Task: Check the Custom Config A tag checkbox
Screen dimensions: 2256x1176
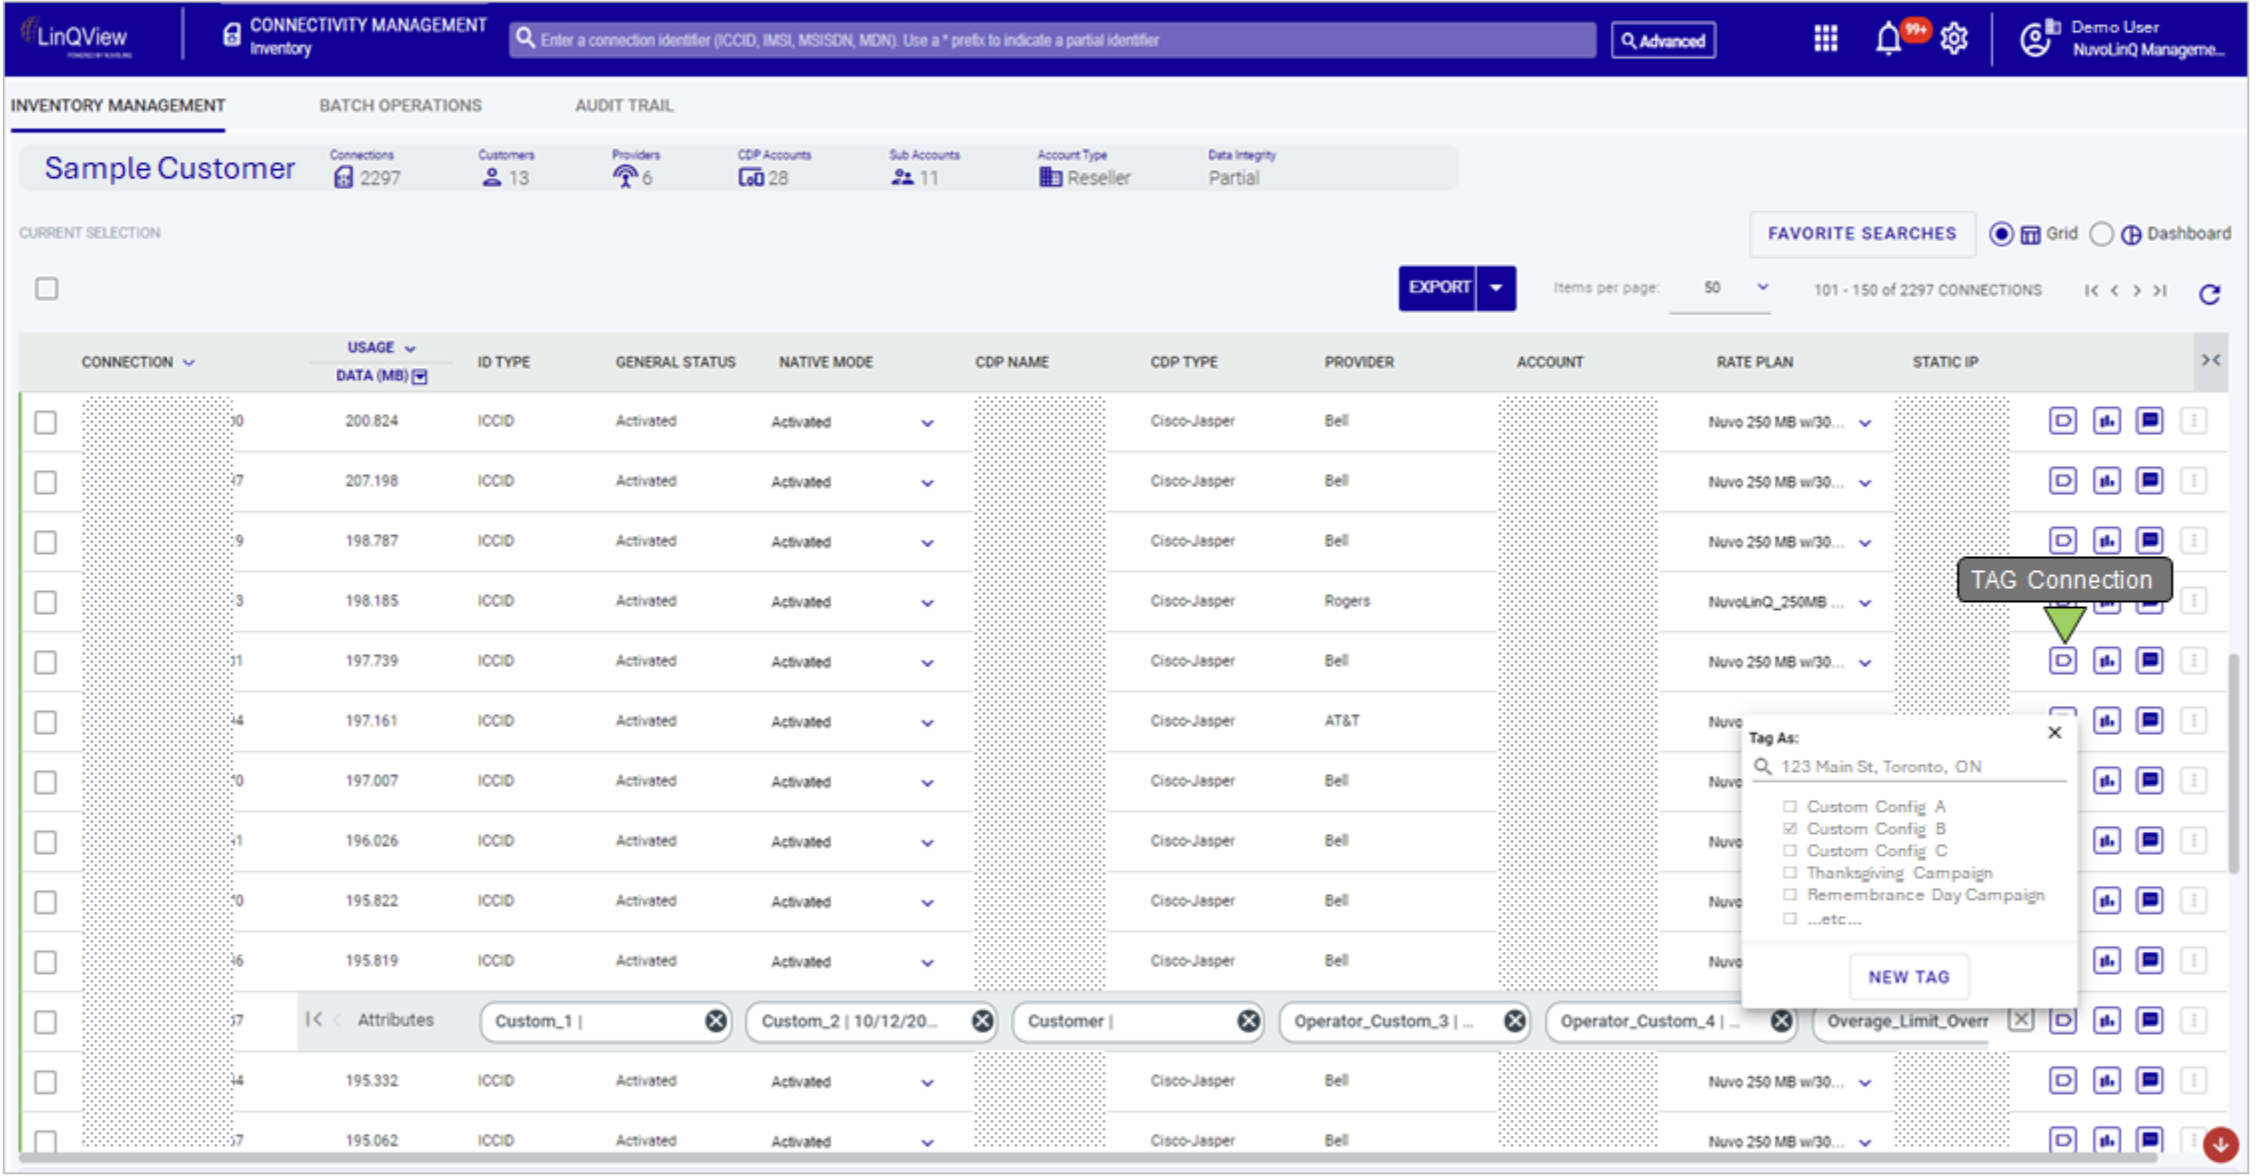Action: pyautogui.click(x=1790, y=806)
